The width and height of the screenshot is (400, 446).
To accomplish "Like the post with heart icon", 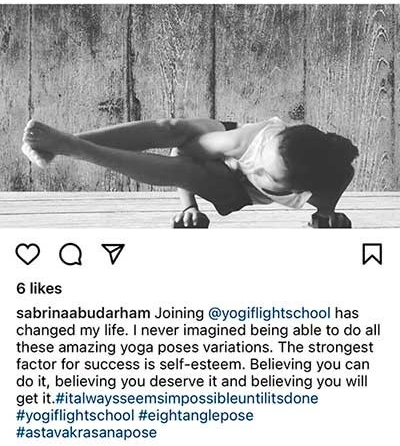I will coord(28,254).
